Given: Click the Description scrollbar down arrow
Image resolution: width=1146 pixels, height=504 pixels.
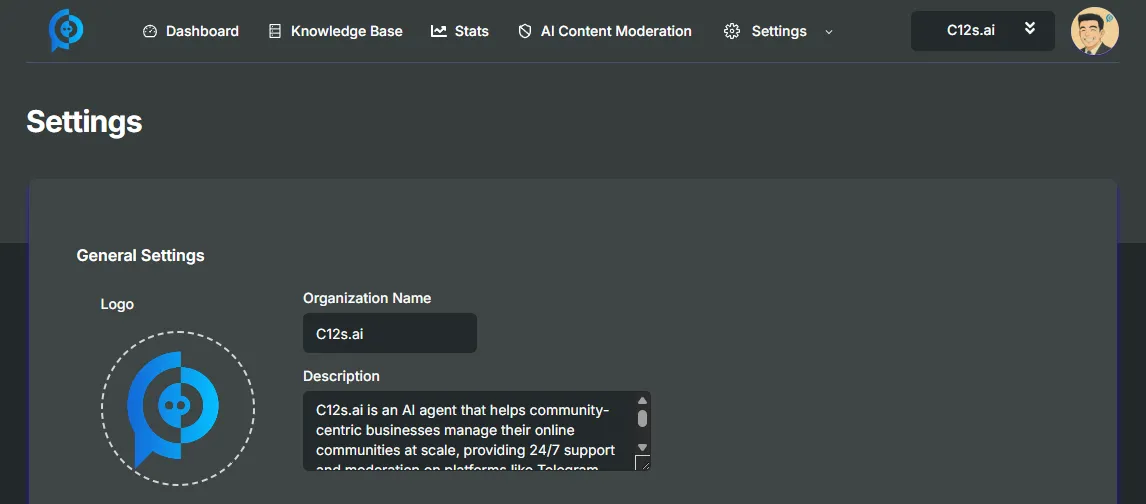Looking at the screenshot, I should [x=642, y=447].
